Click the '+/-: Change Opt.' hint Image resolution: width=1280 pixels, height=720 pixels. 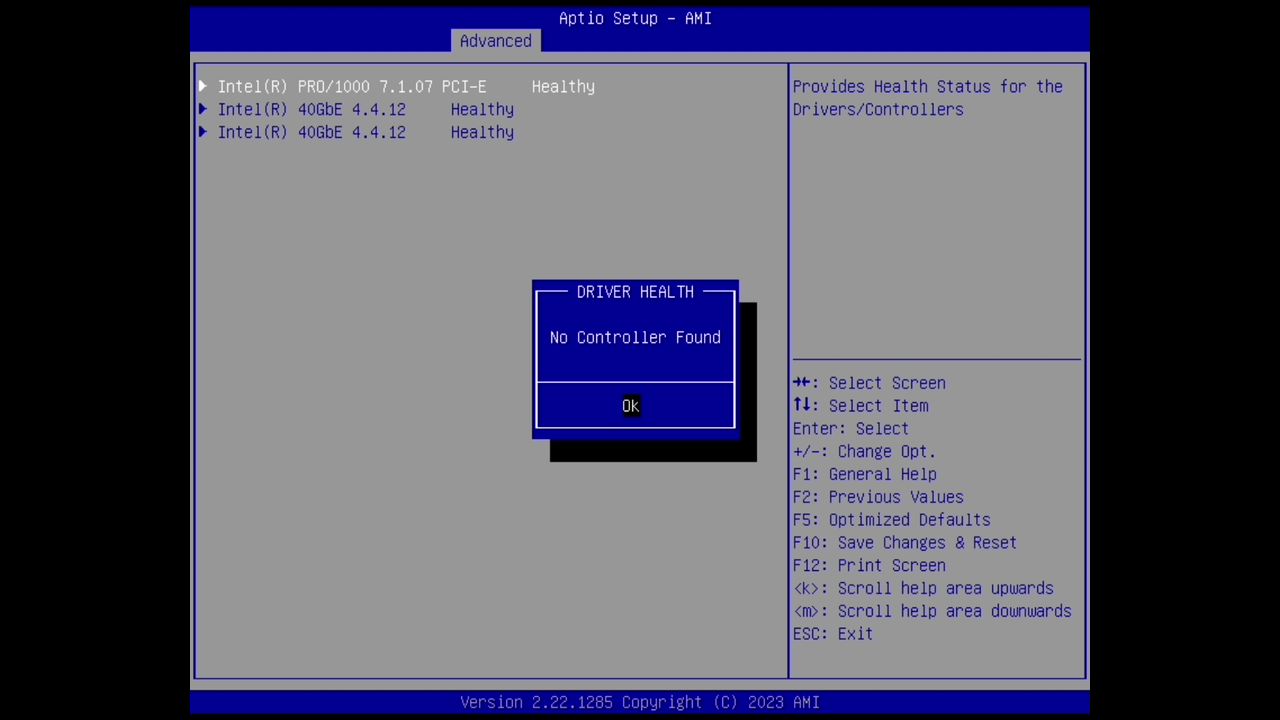[x=864, y=452]
